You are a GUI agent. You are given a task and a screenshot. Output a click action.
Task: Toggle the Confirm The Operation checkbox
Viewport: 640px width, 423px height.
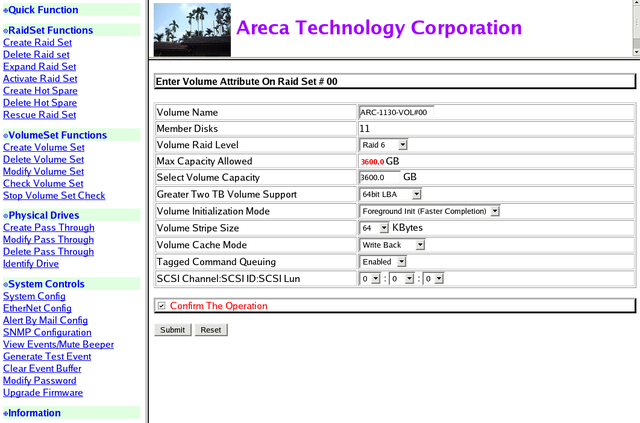162,305
